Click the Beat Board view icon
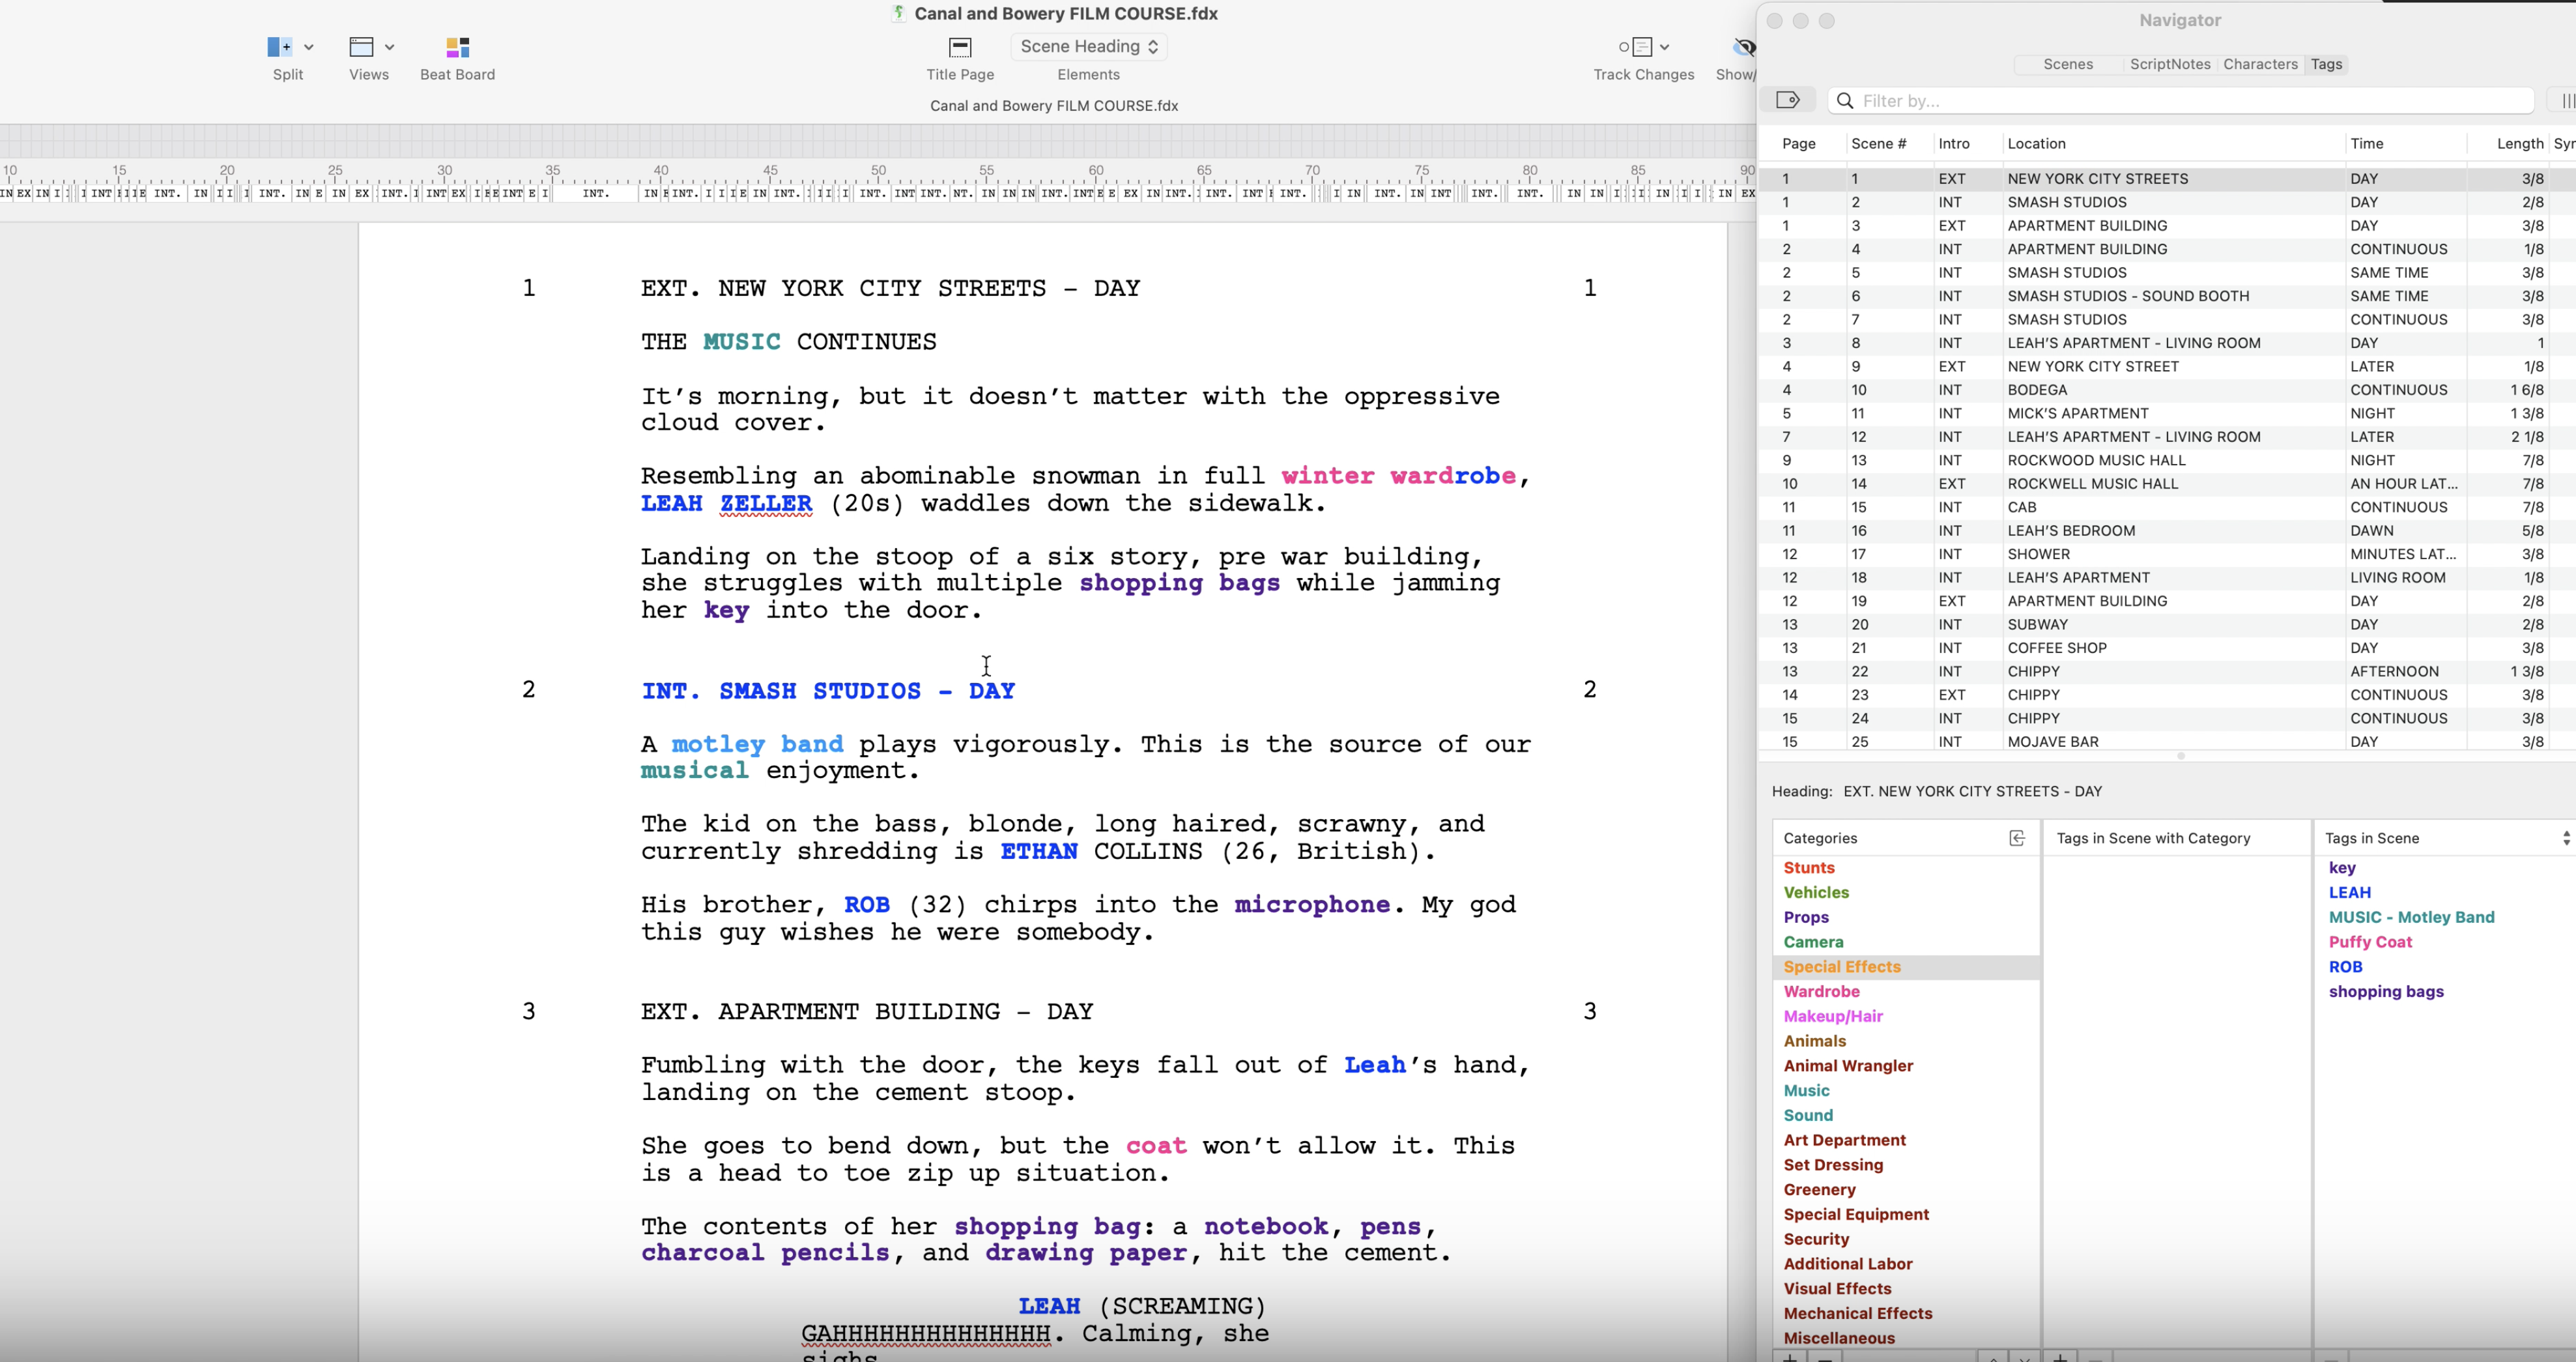Image resolution: width=2576 pixels, height=1362 pixels. click(457, 46)
